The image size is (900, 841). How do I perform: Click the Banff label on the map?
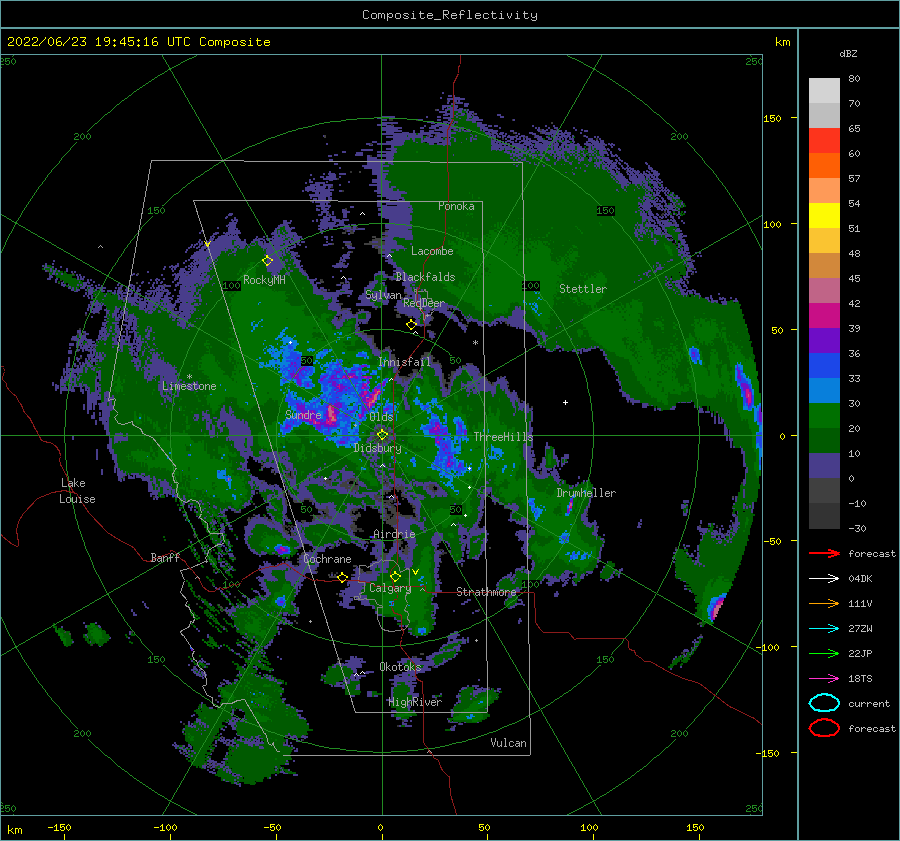point(165,557)
